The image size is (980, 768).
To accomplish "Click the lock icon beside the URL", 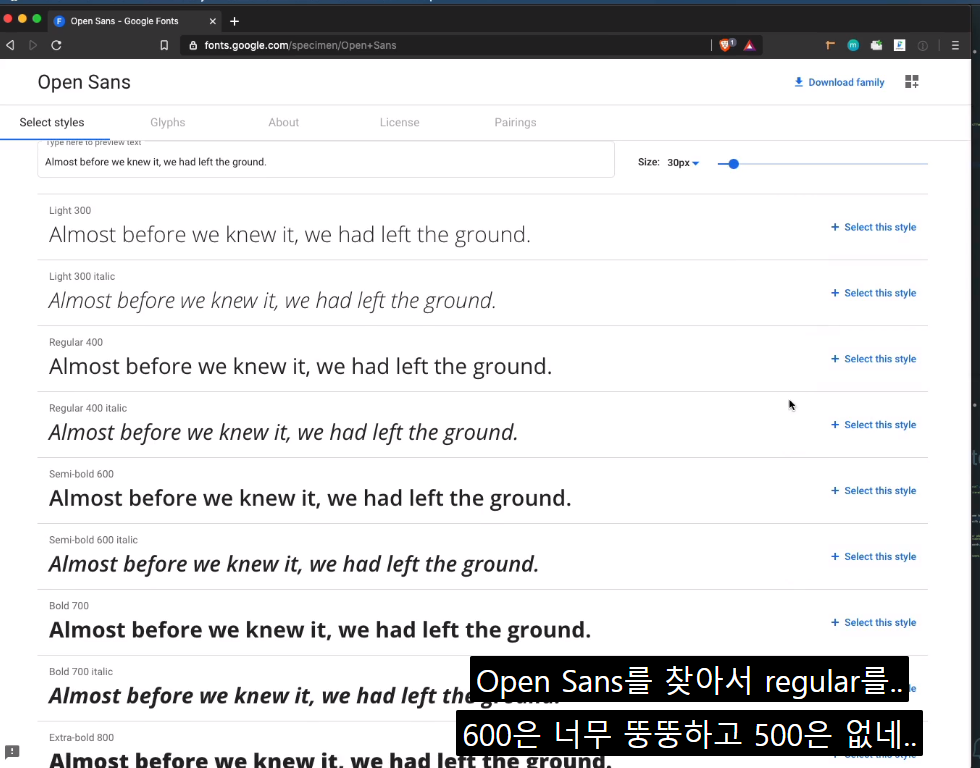I will click(x=193, y=45).
